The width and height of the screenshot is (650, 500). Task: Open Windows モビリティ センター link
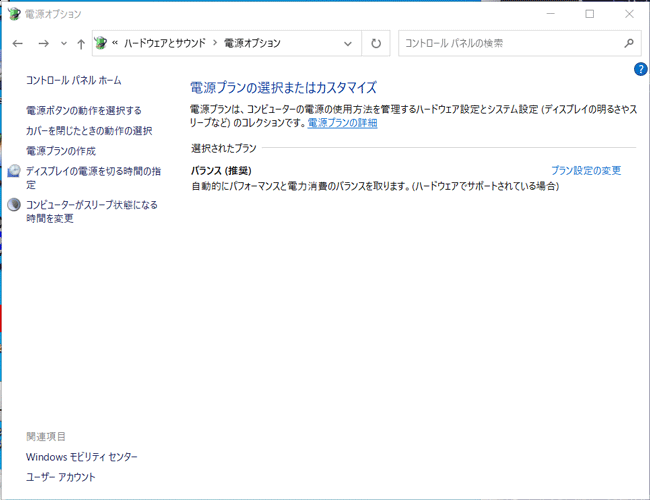coord(82,457)
